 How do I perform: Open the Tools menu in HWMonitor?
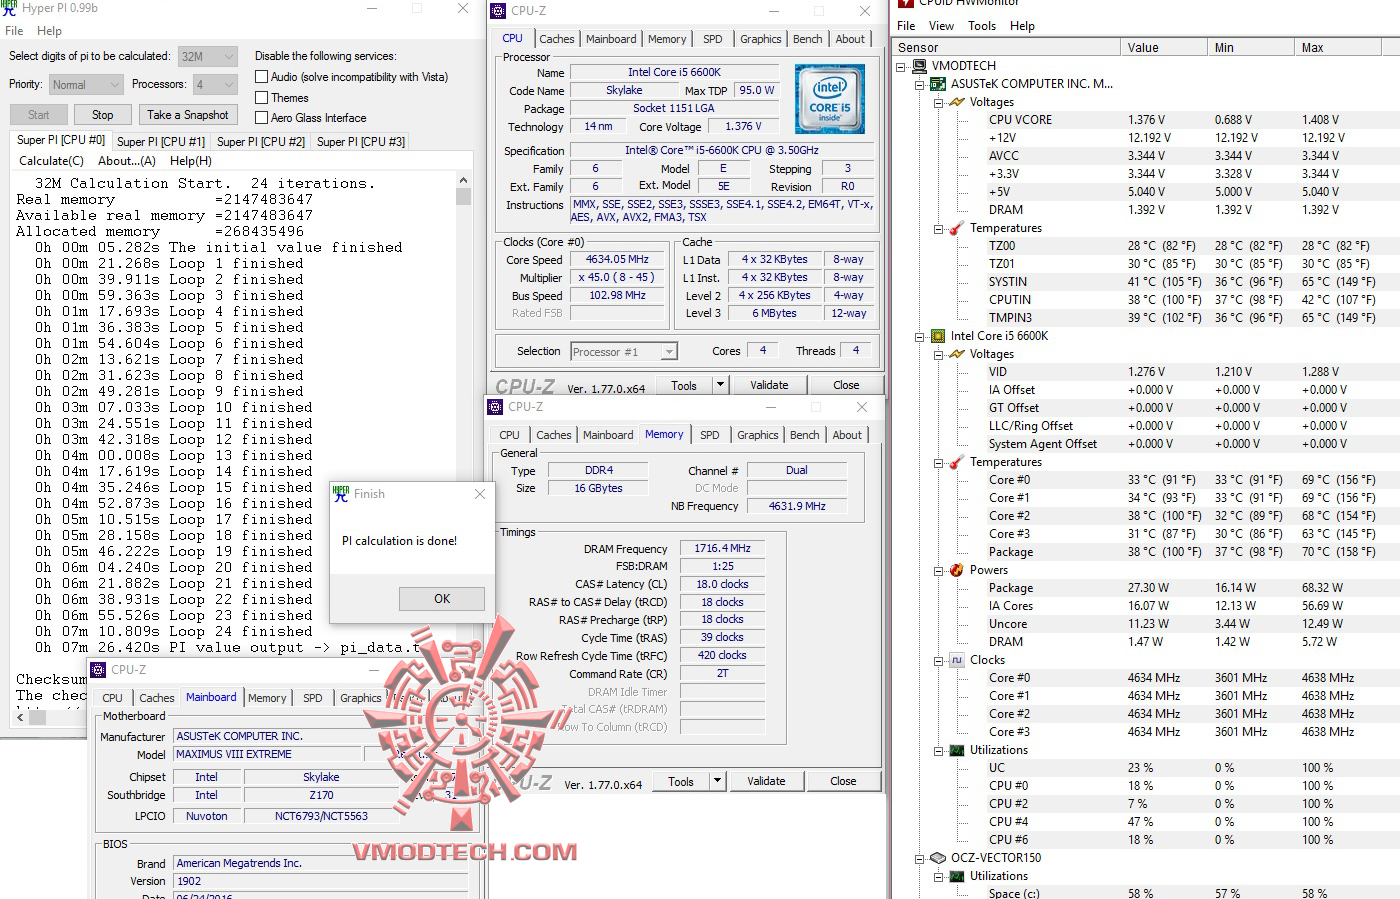click(982, 25)
